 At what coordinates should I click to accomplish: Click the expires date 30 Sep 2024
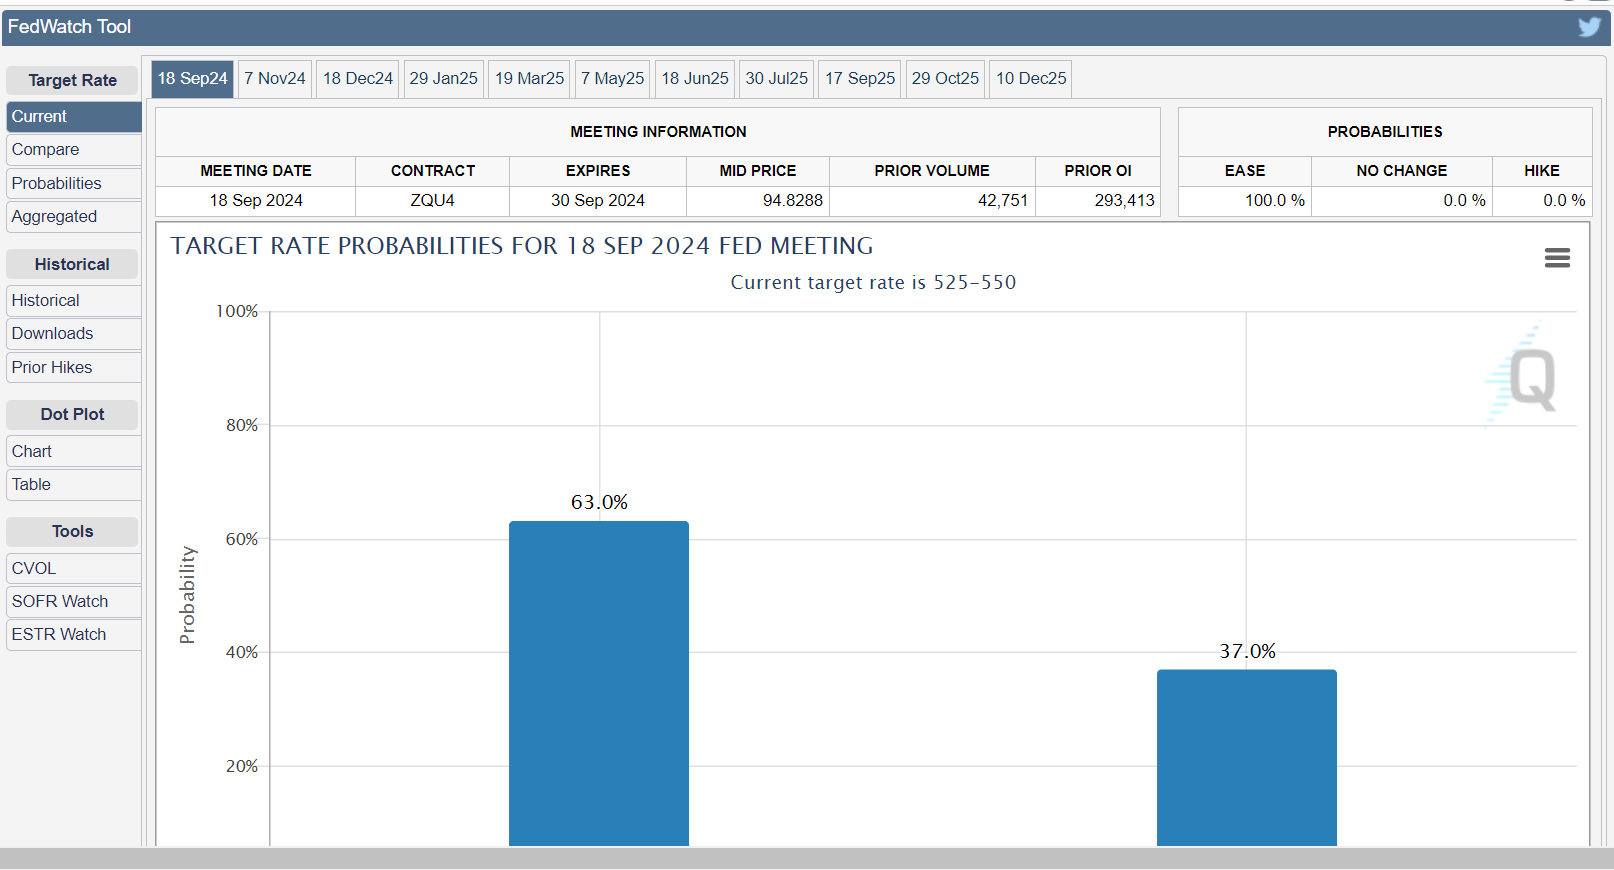point(598,201)
